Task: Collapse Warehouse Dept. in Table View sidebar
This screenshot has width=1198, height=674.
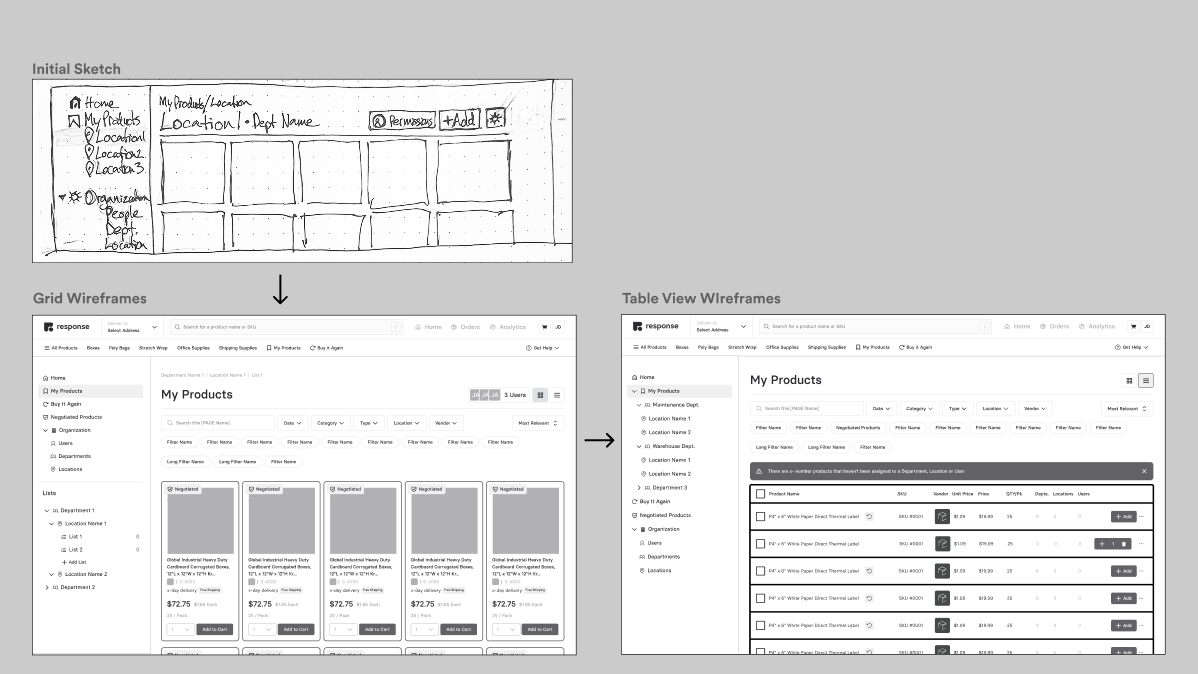Action: [639, 446]
